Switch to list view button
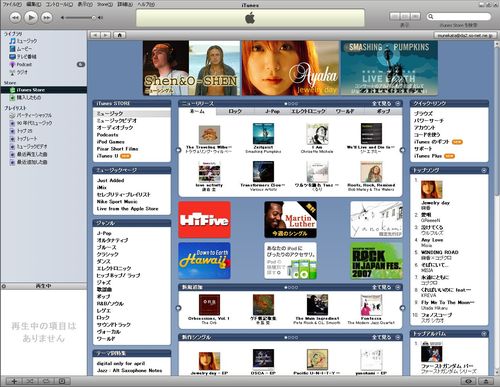Image resolution: width=500 pixels, height=387 pixels. pyautogui.click(x=395, y=16)
